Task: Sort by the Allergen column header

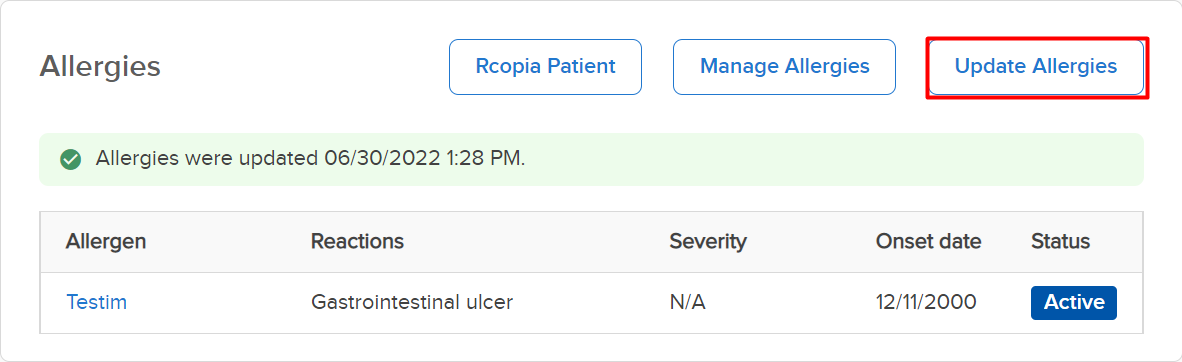Action: click(106, 241)
